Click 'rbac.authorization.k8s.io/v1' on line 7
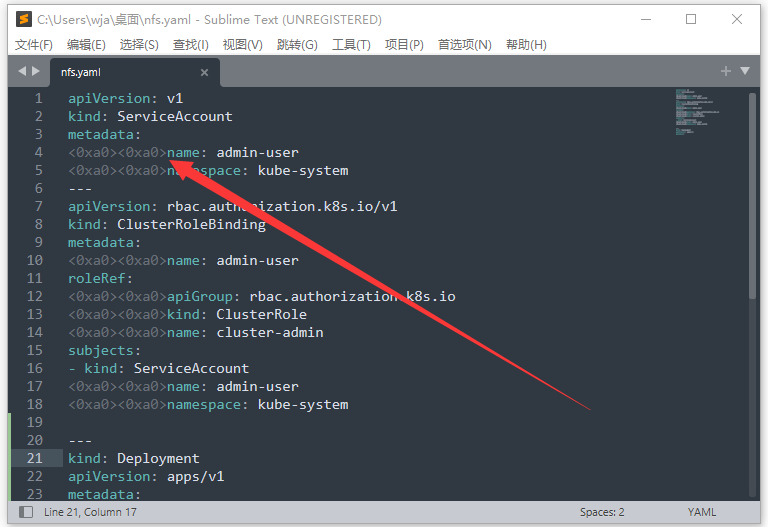Viewport: 768px width, 527px height. 282,207
